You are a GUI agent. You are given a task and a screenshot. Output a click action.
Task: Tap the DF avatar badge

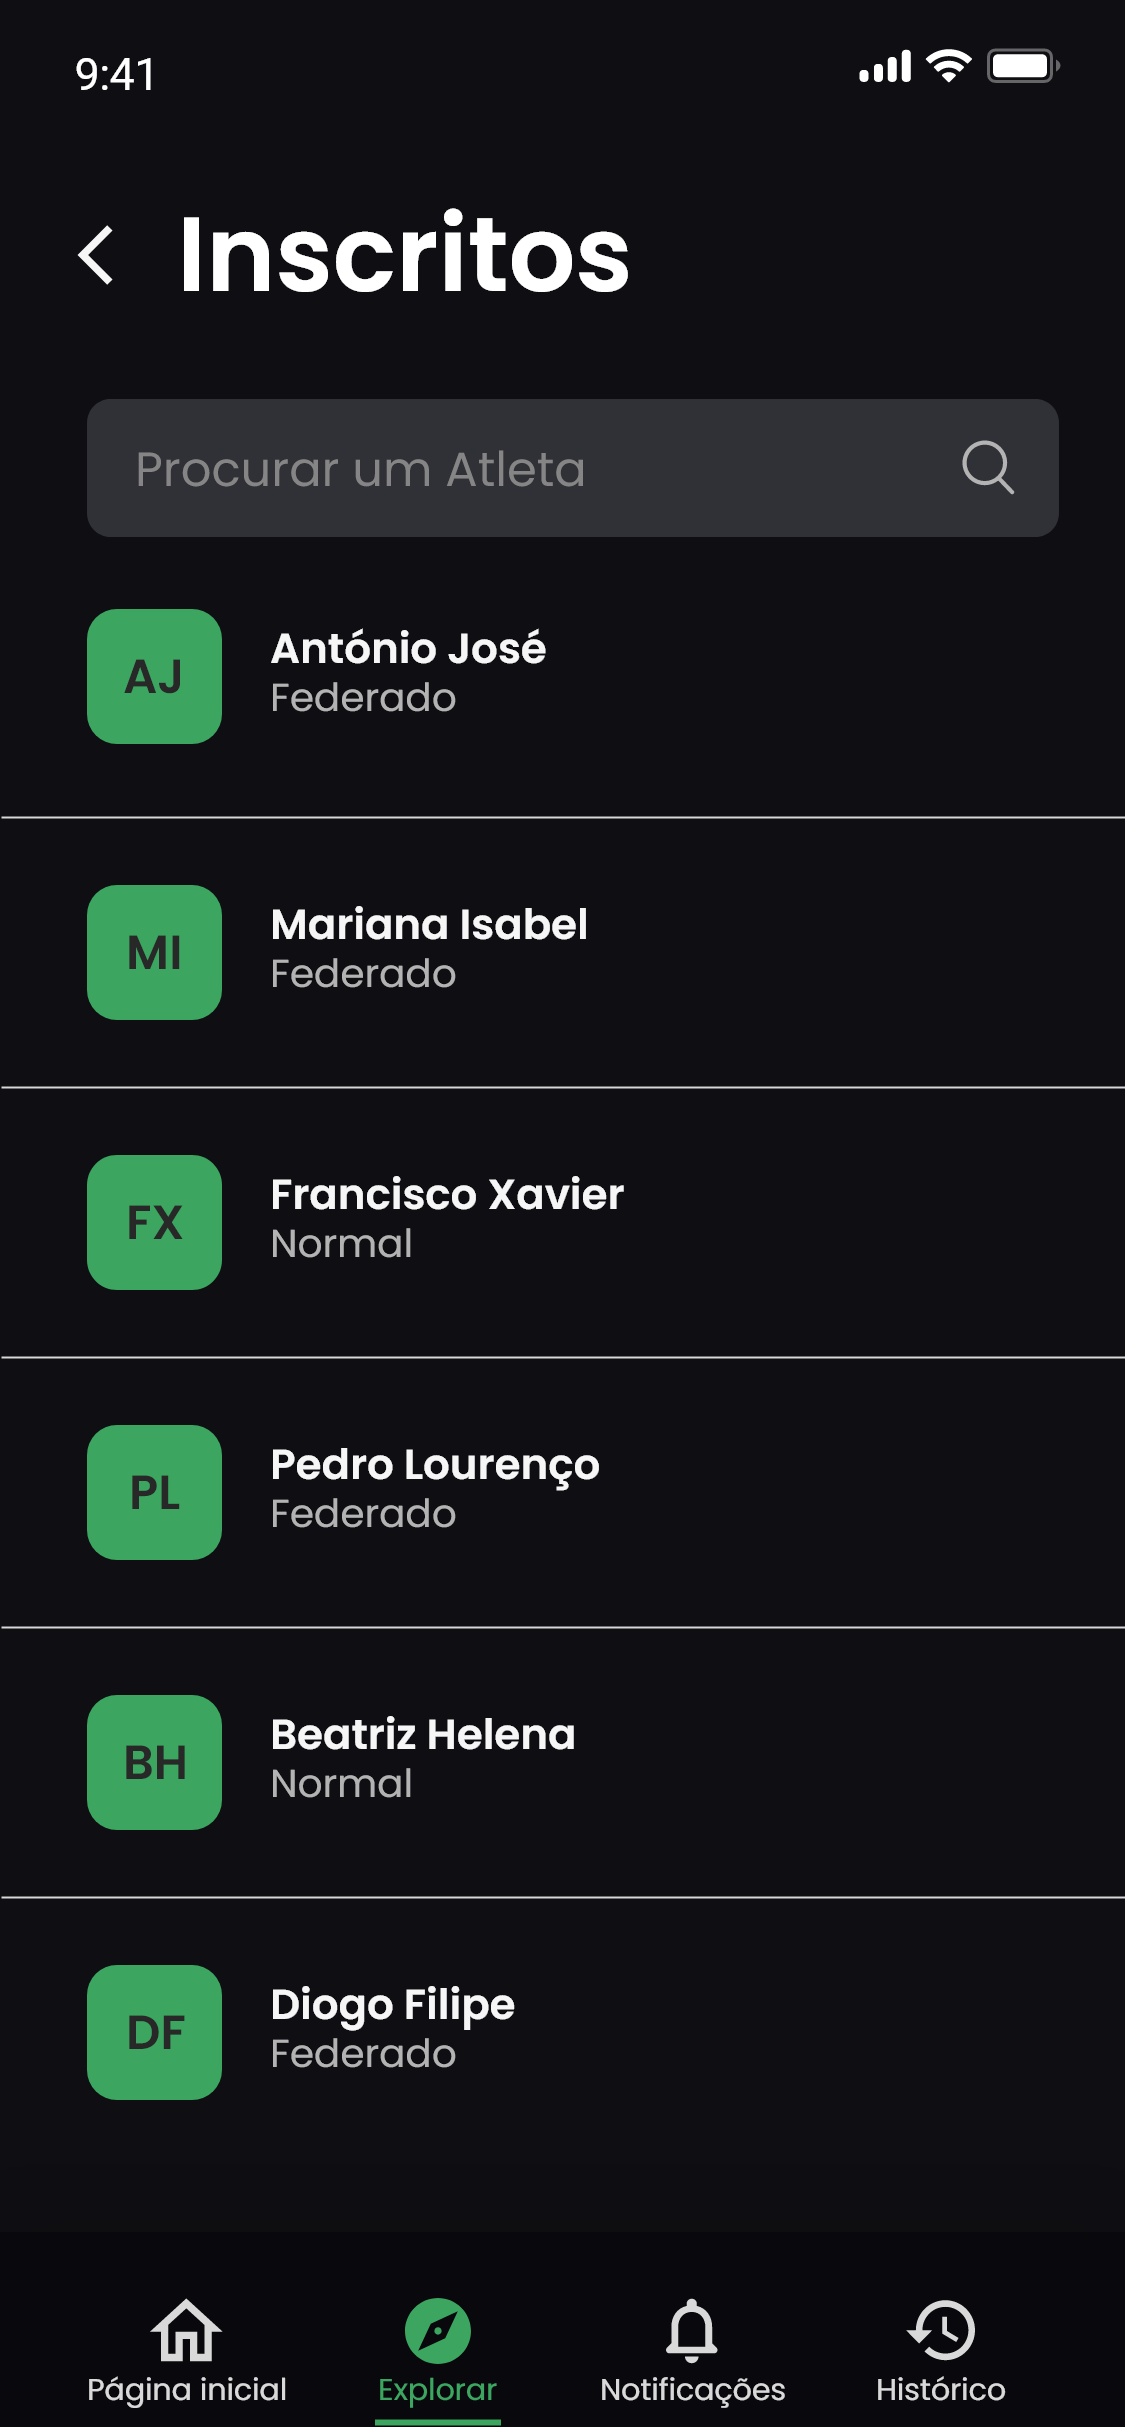154,2032
